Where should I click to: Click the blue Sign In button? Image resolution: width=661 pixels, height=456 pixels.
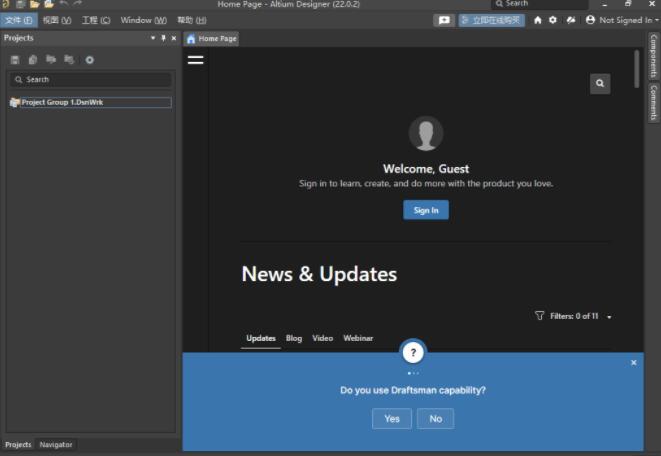click(x=426, y=210)
